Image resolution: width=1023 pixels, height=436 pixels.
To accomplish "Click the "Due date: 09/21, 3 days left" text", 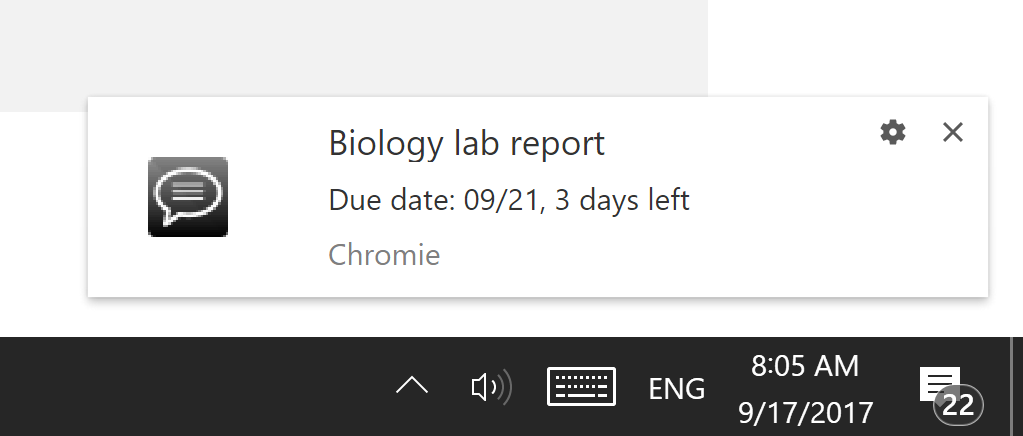I will 509,200.
